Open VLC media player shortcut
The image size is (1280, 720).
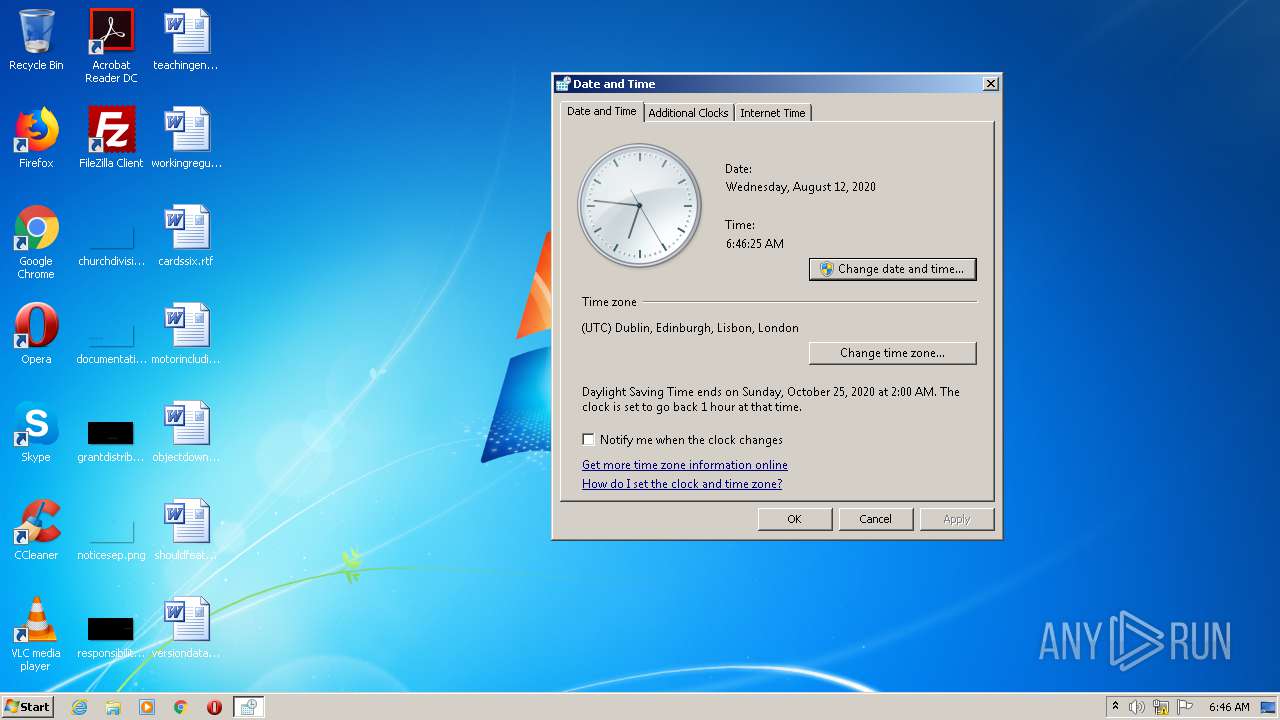pyautogui.click(x=36, y=634)
